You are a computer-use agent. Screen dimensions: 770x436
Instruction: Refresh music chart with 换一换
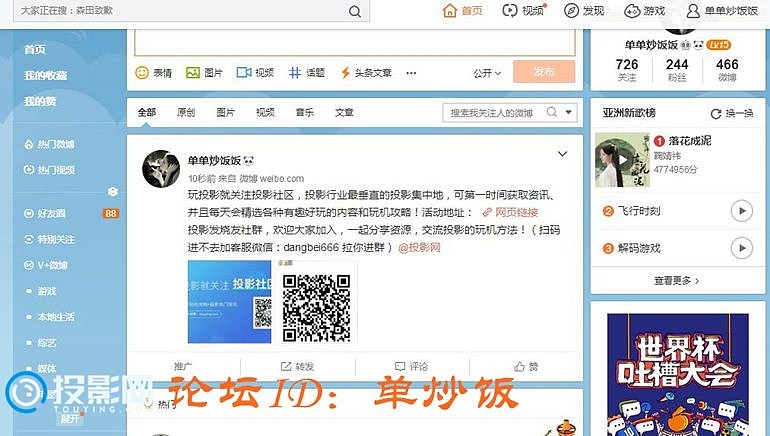732,113
